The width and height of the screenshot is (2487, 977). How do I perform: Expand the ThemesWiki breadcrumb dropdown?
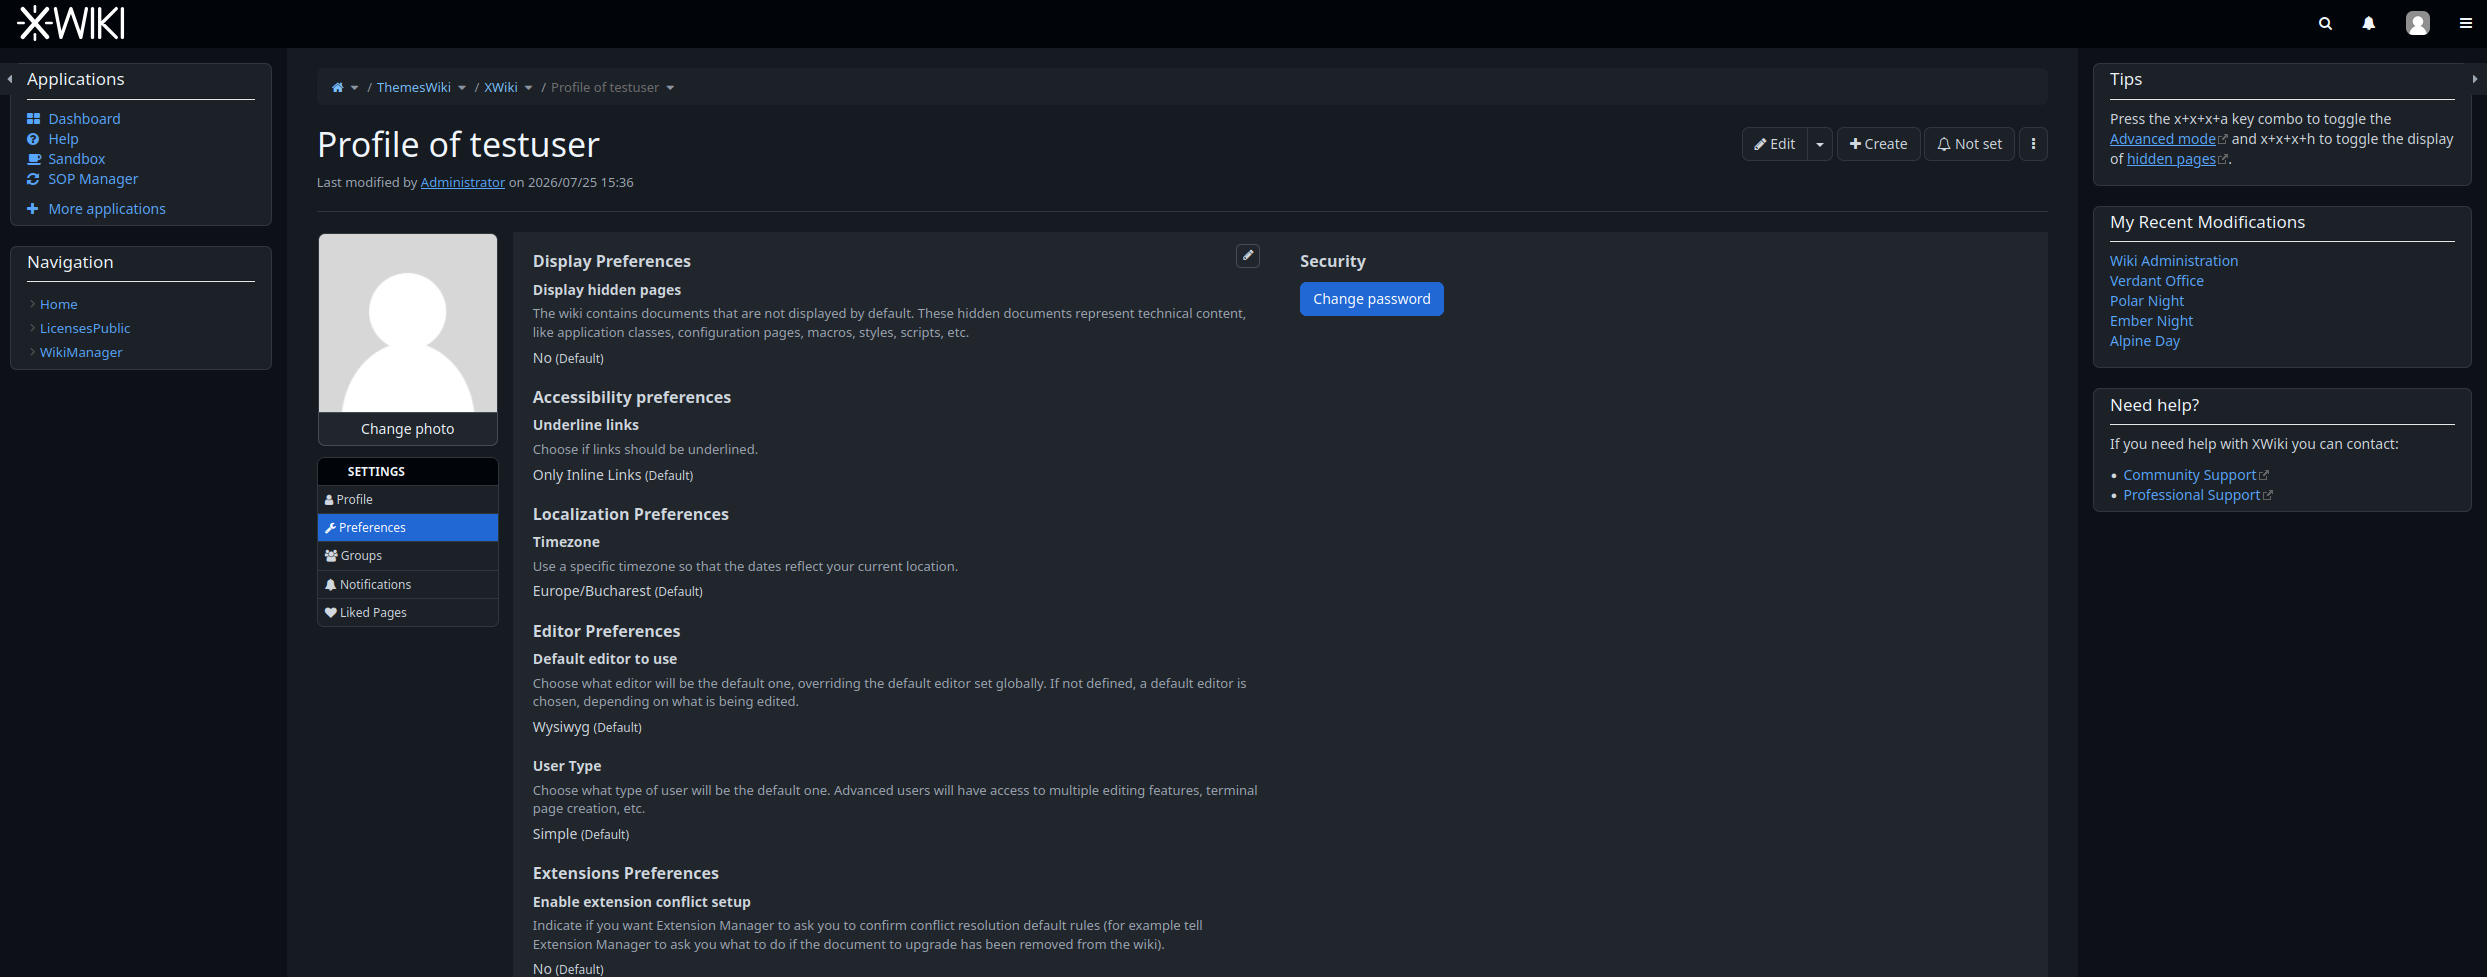(462, 88)
